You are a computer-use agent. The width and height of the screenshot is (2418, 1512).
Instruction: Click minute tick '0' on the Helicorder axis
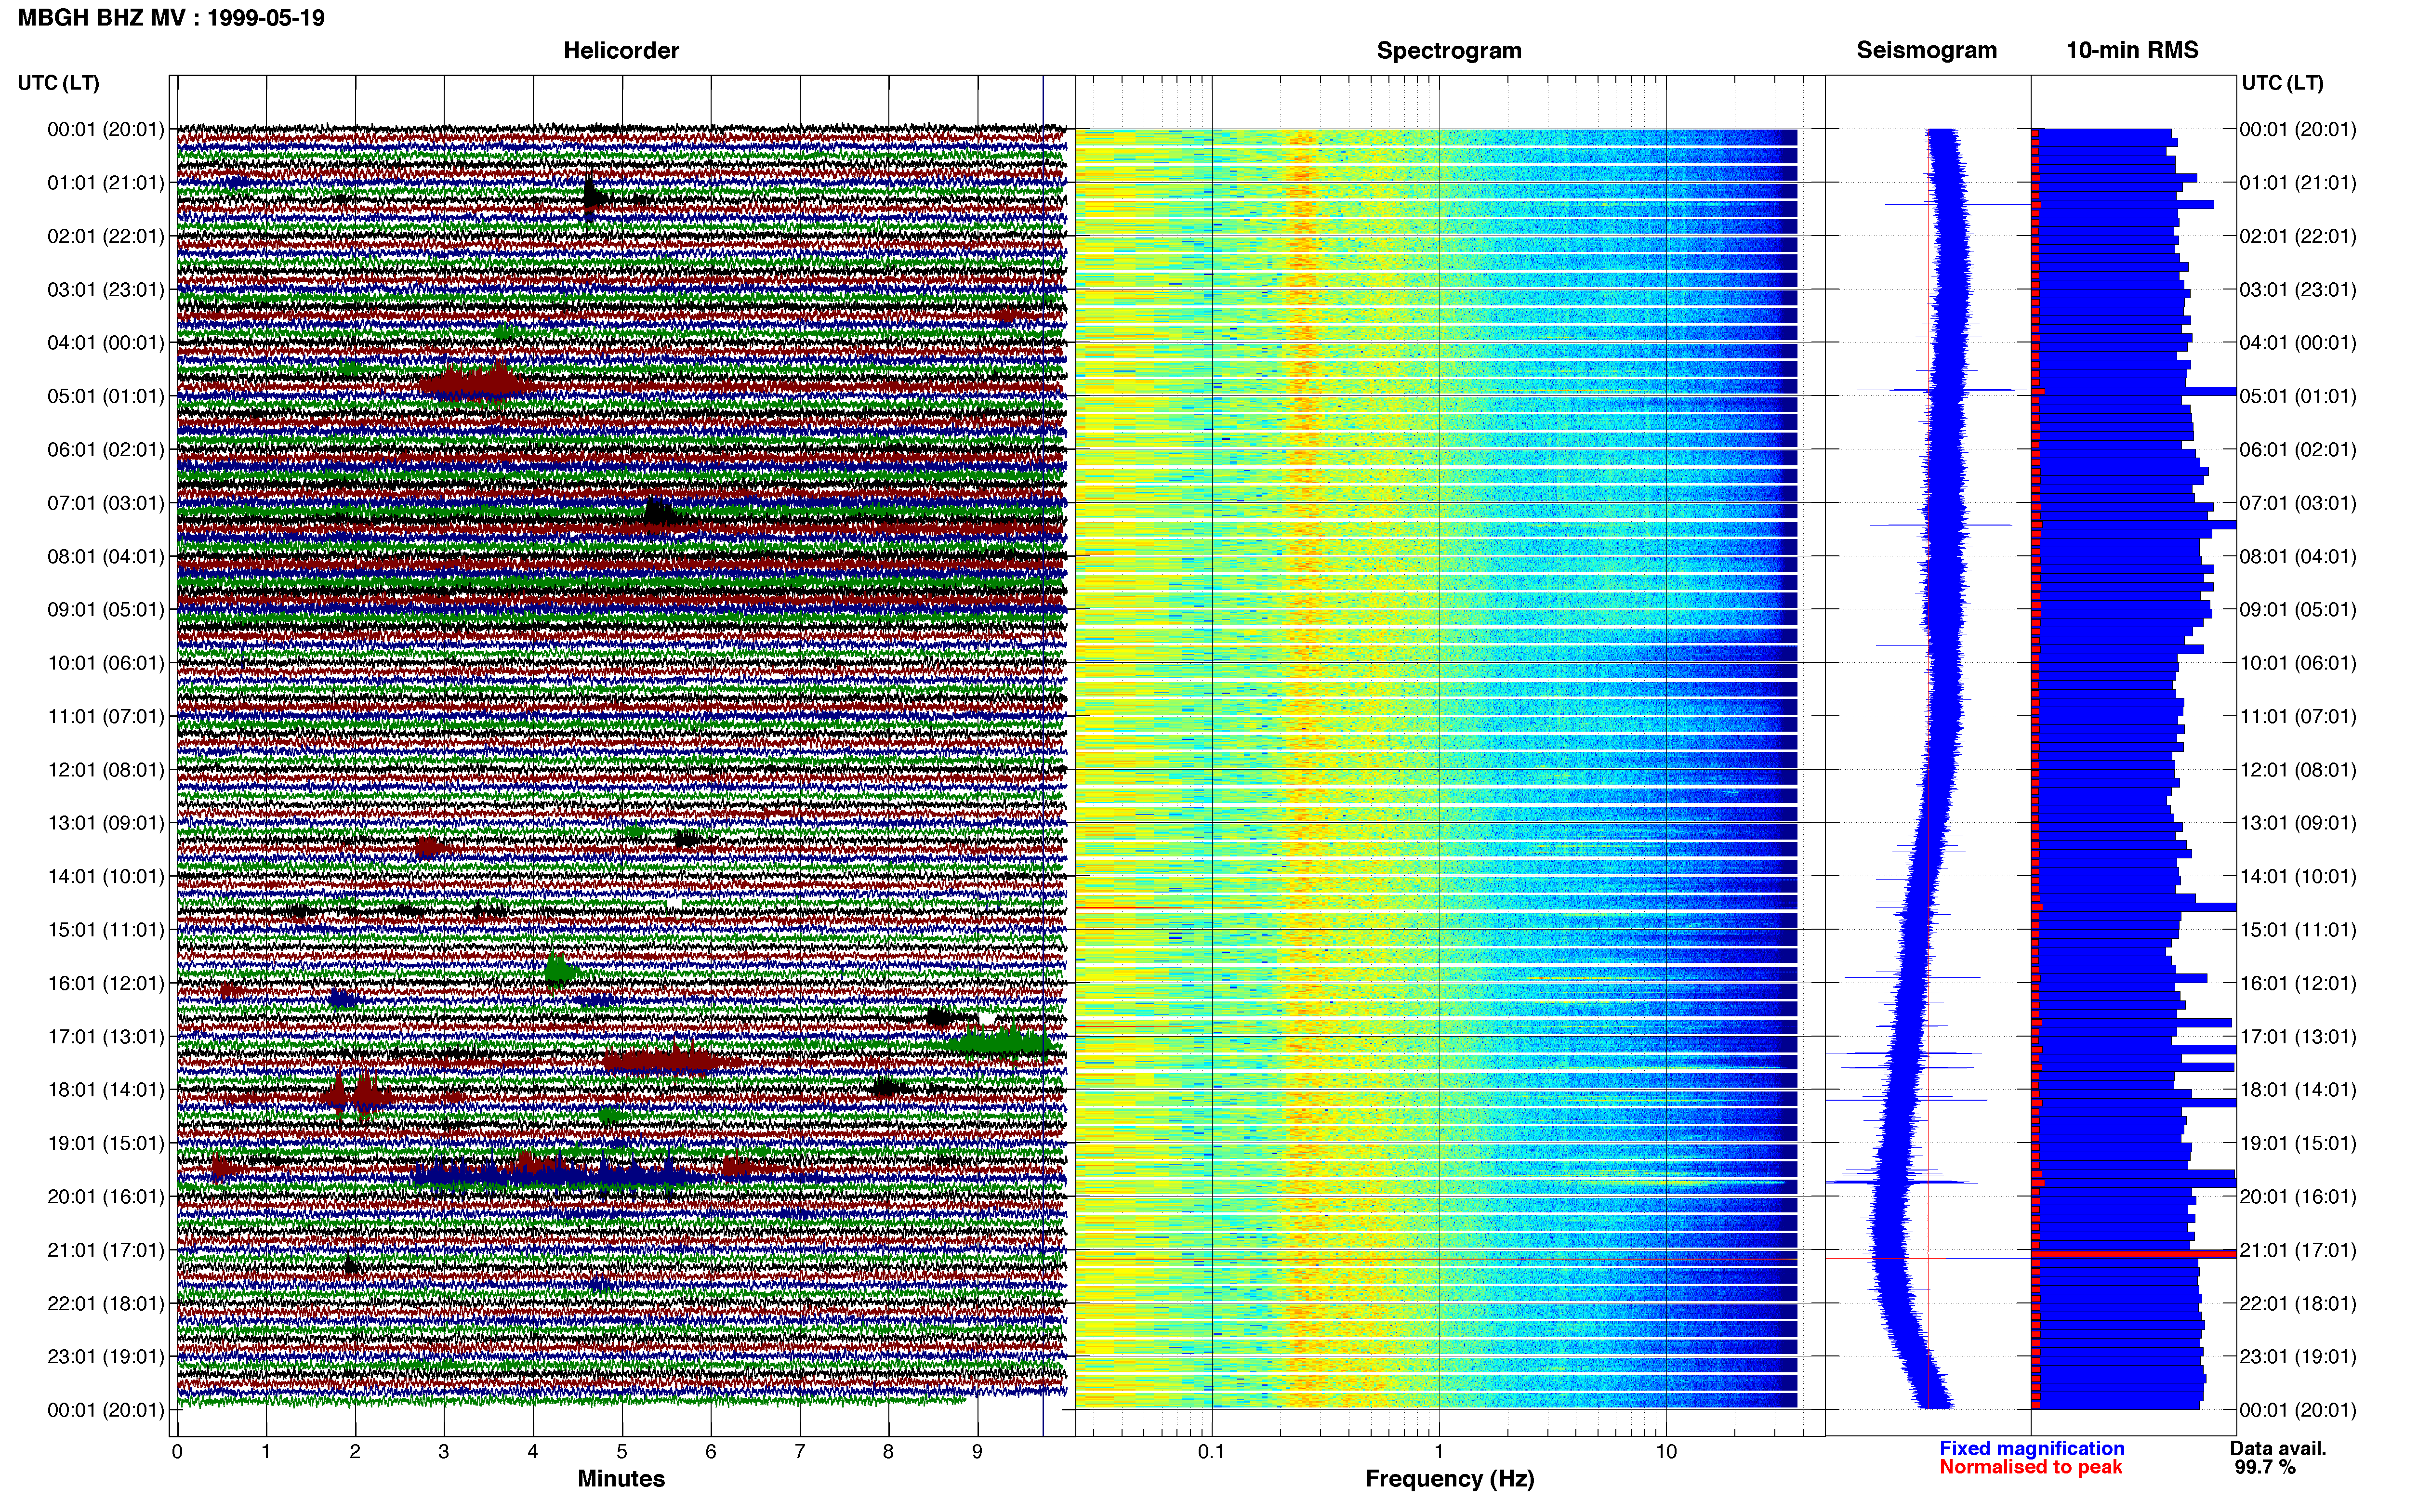[x=177, y=1452]
